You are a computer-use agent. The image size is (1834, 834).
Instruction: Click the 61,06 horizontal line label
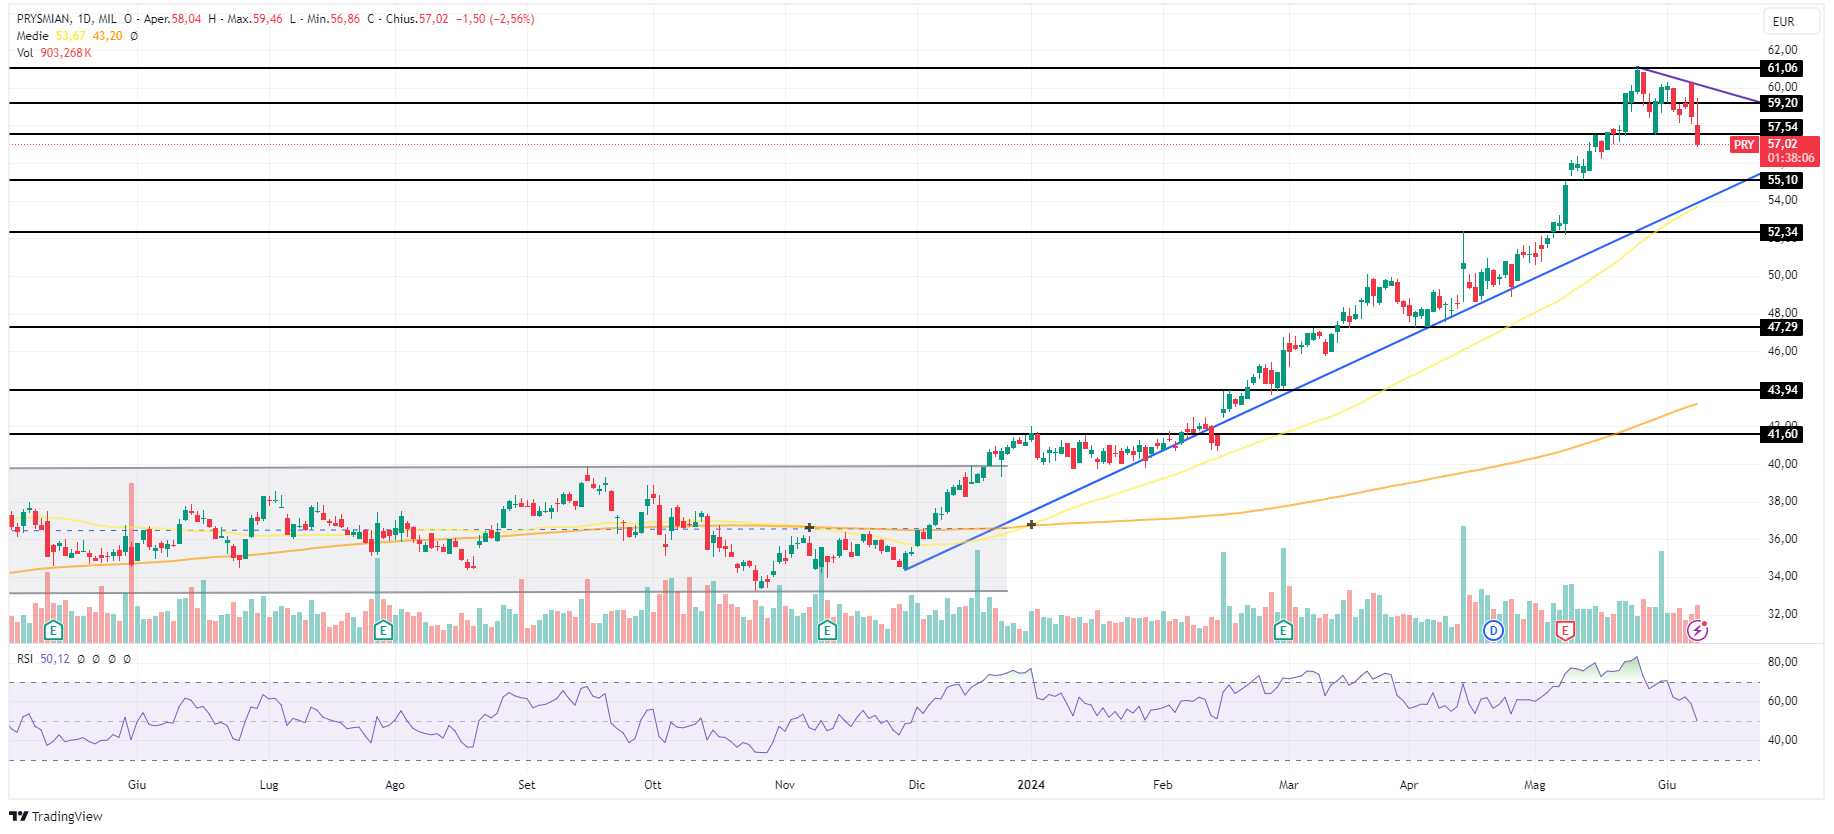pos(1782,68)
